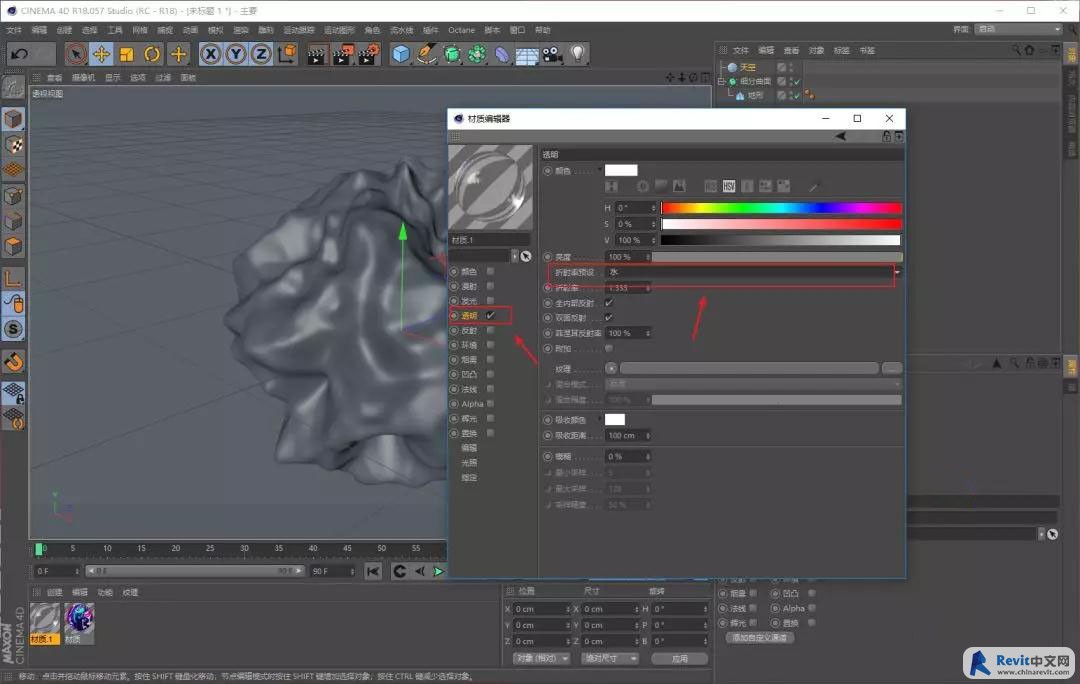Click the magnet icon in left toolbar

pyautogui.click(x=13, y=361)
